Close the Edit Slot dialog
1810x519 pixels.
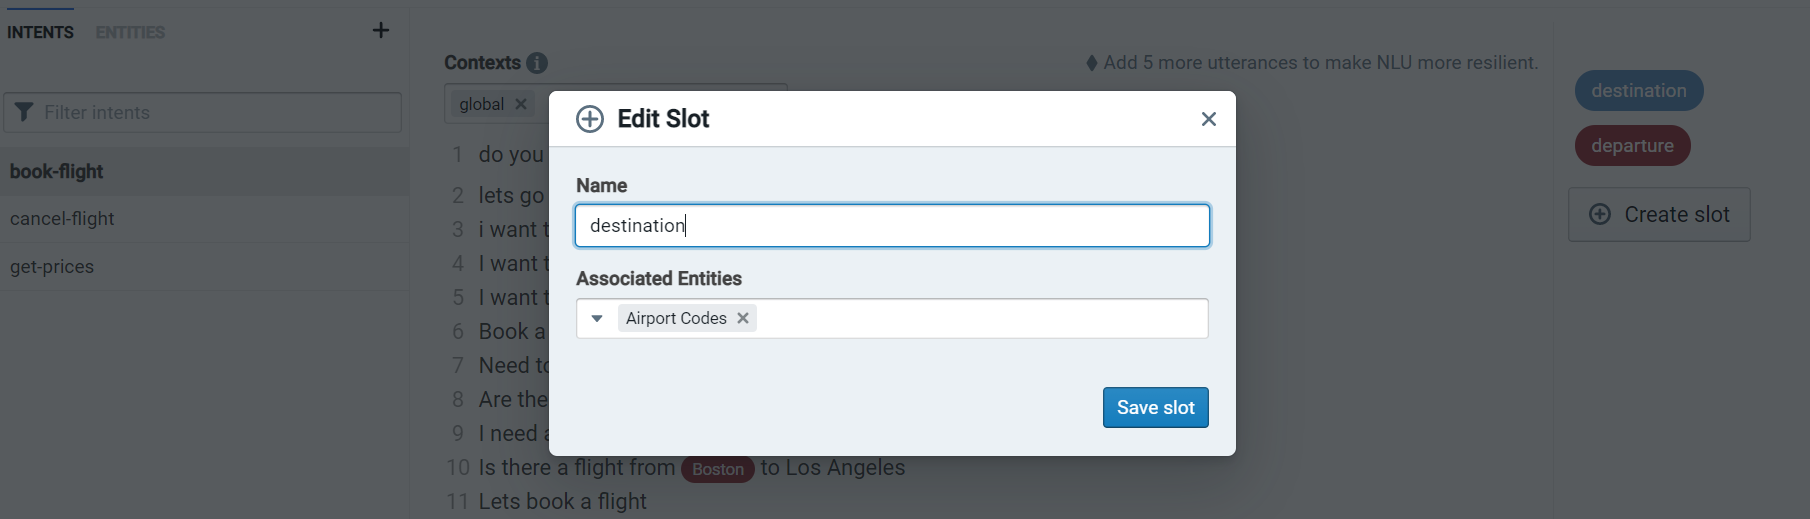tap(1208, 119)
